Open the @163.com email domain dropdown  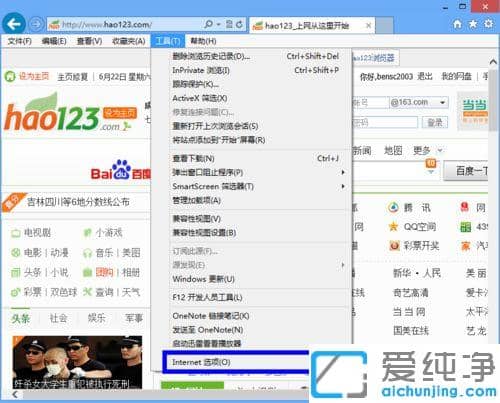click(443, 102)
